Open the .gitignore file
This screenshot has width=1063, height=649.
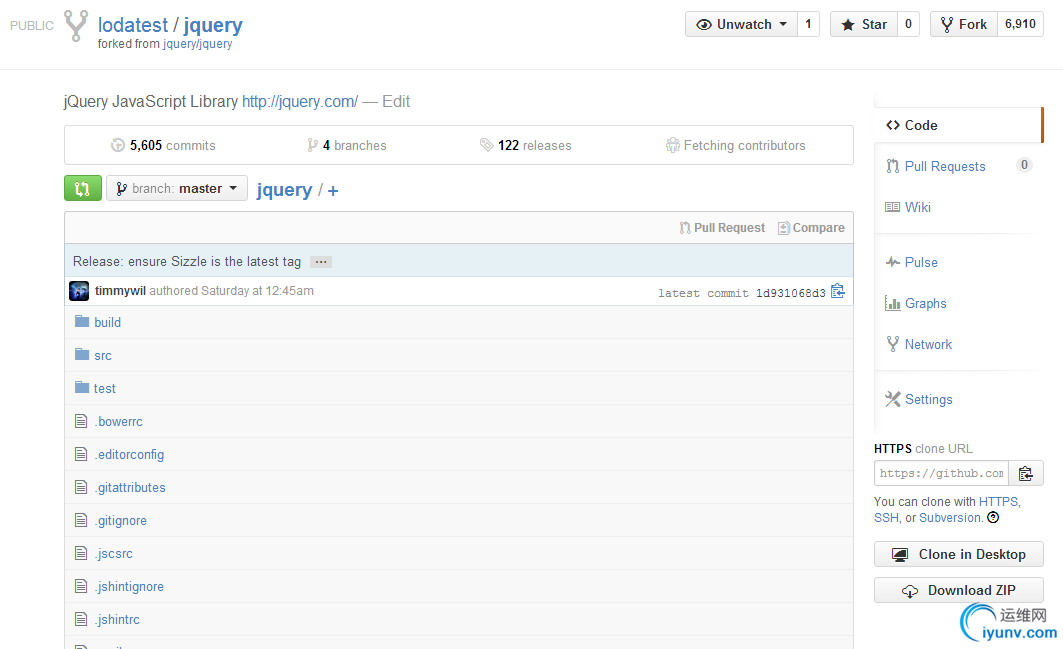121,521
